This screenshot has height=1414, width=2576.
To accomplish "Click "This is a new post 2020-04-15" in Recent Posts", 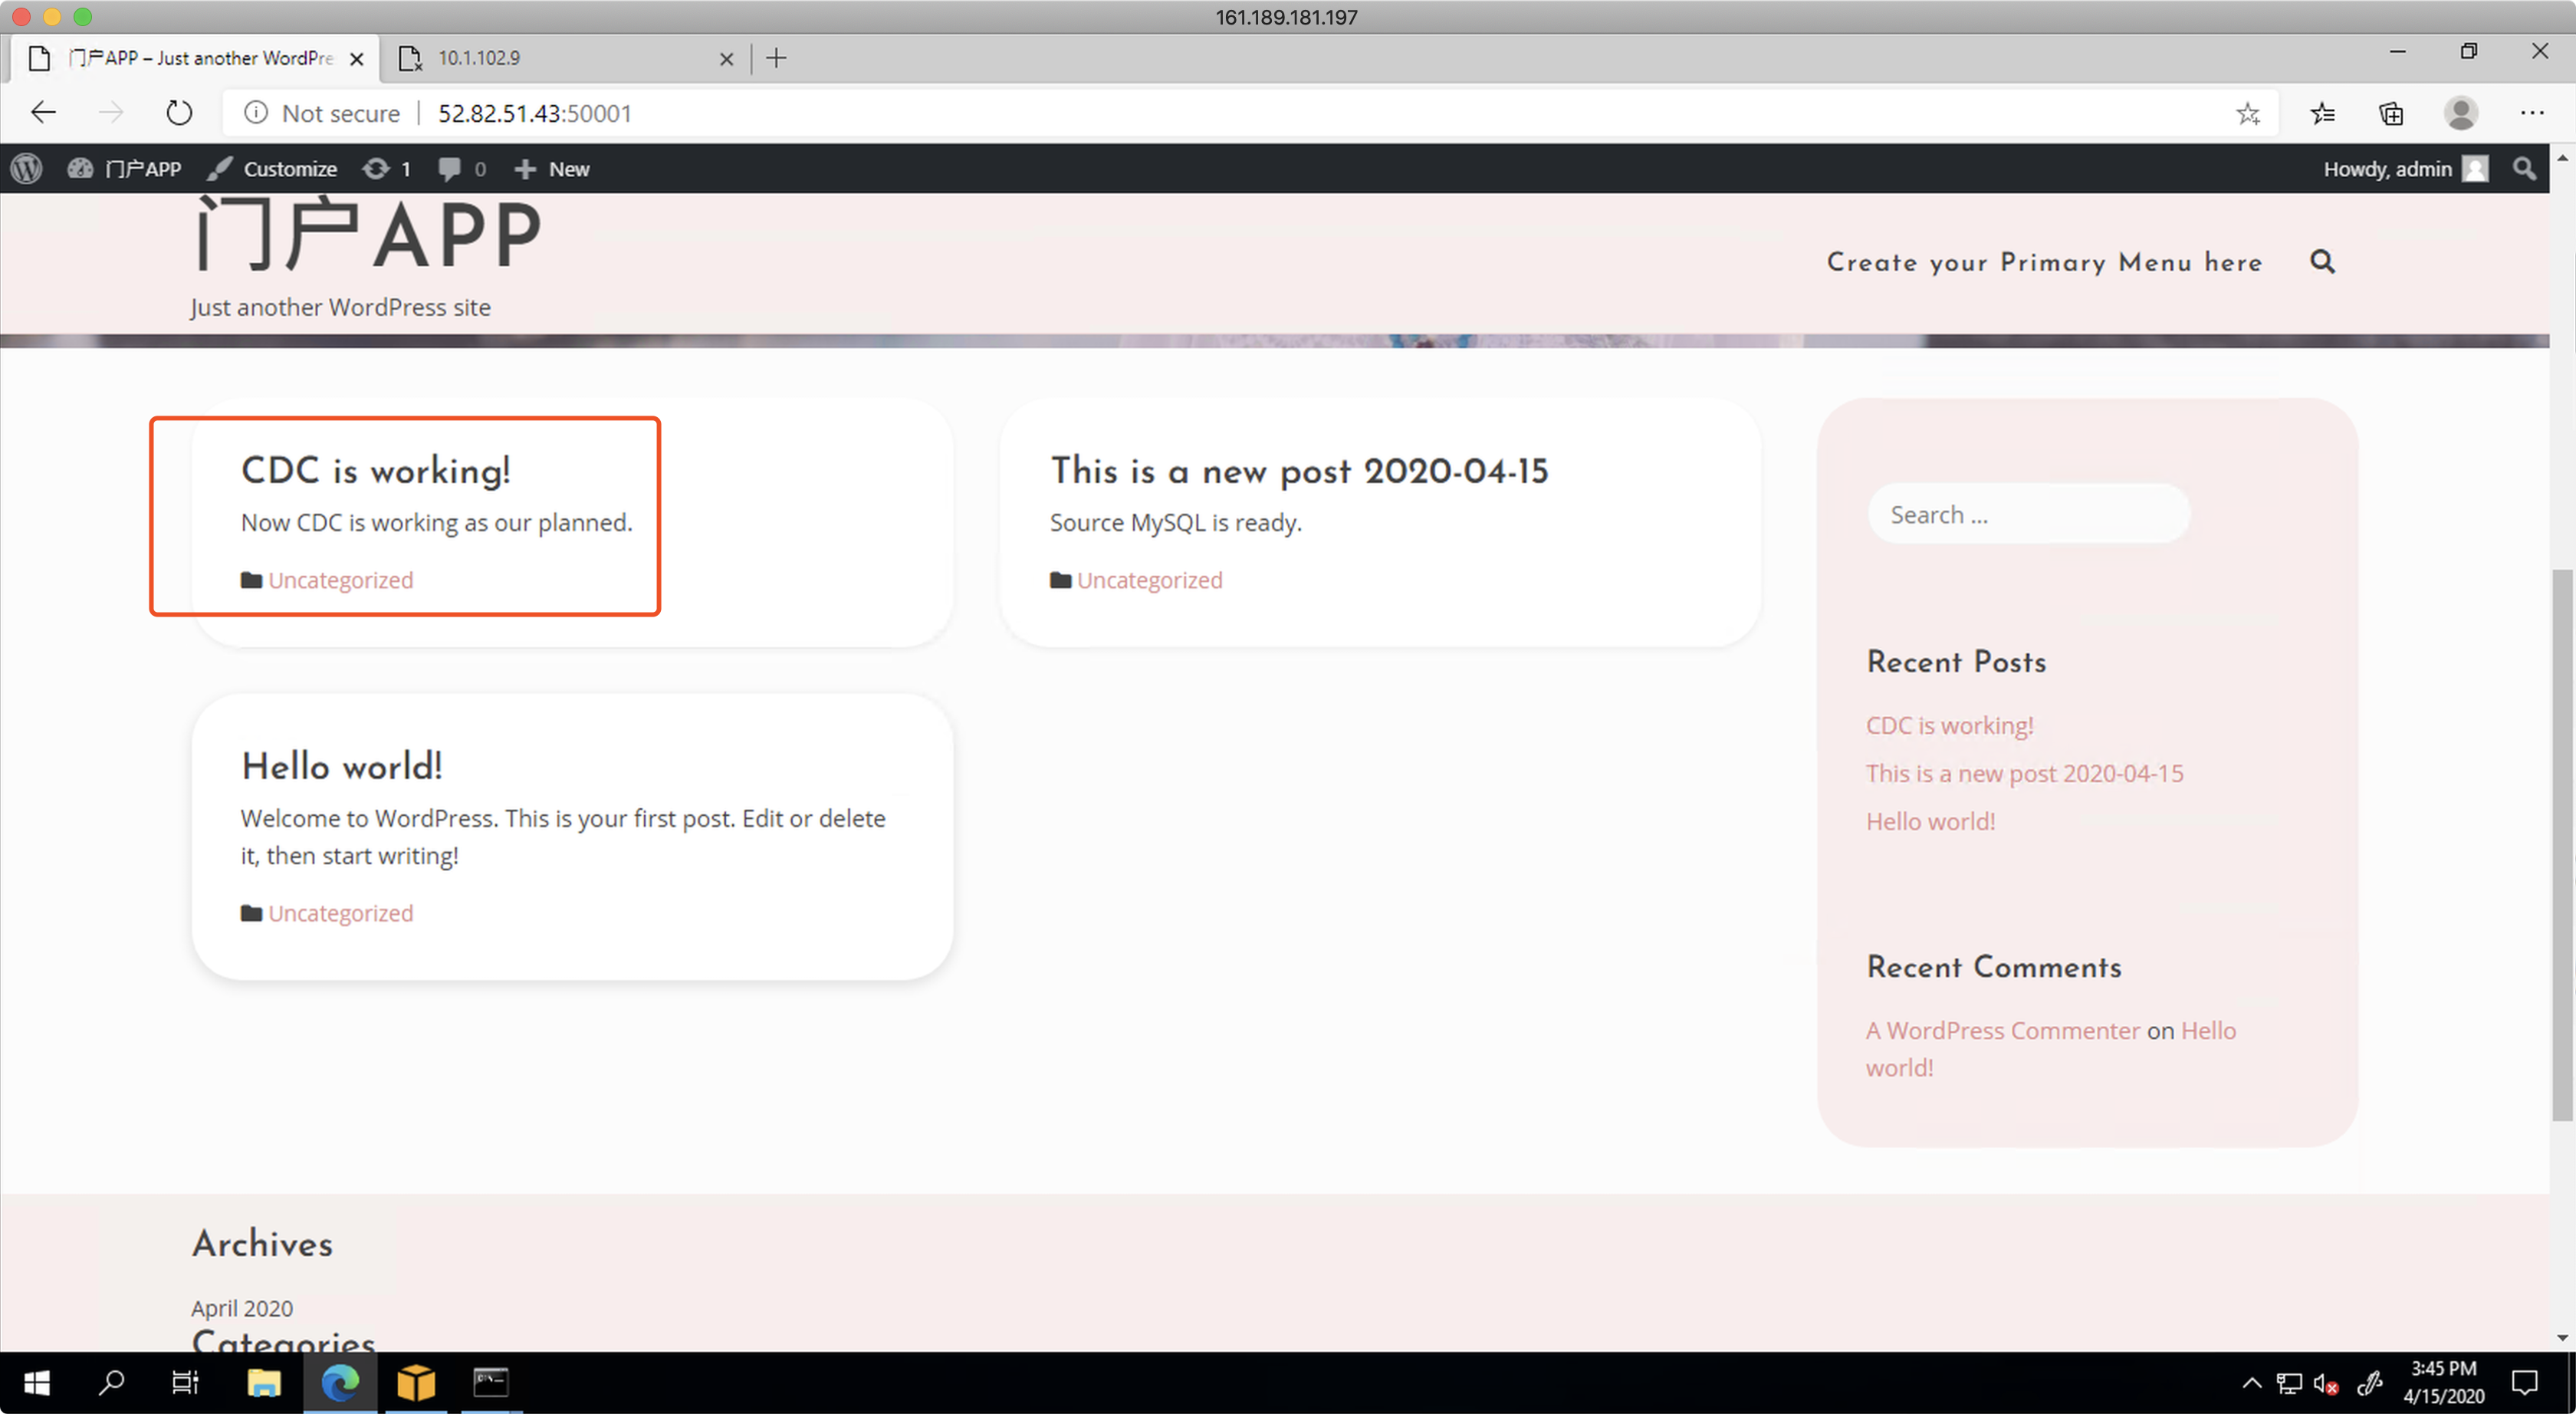I will click(2024, 773).
